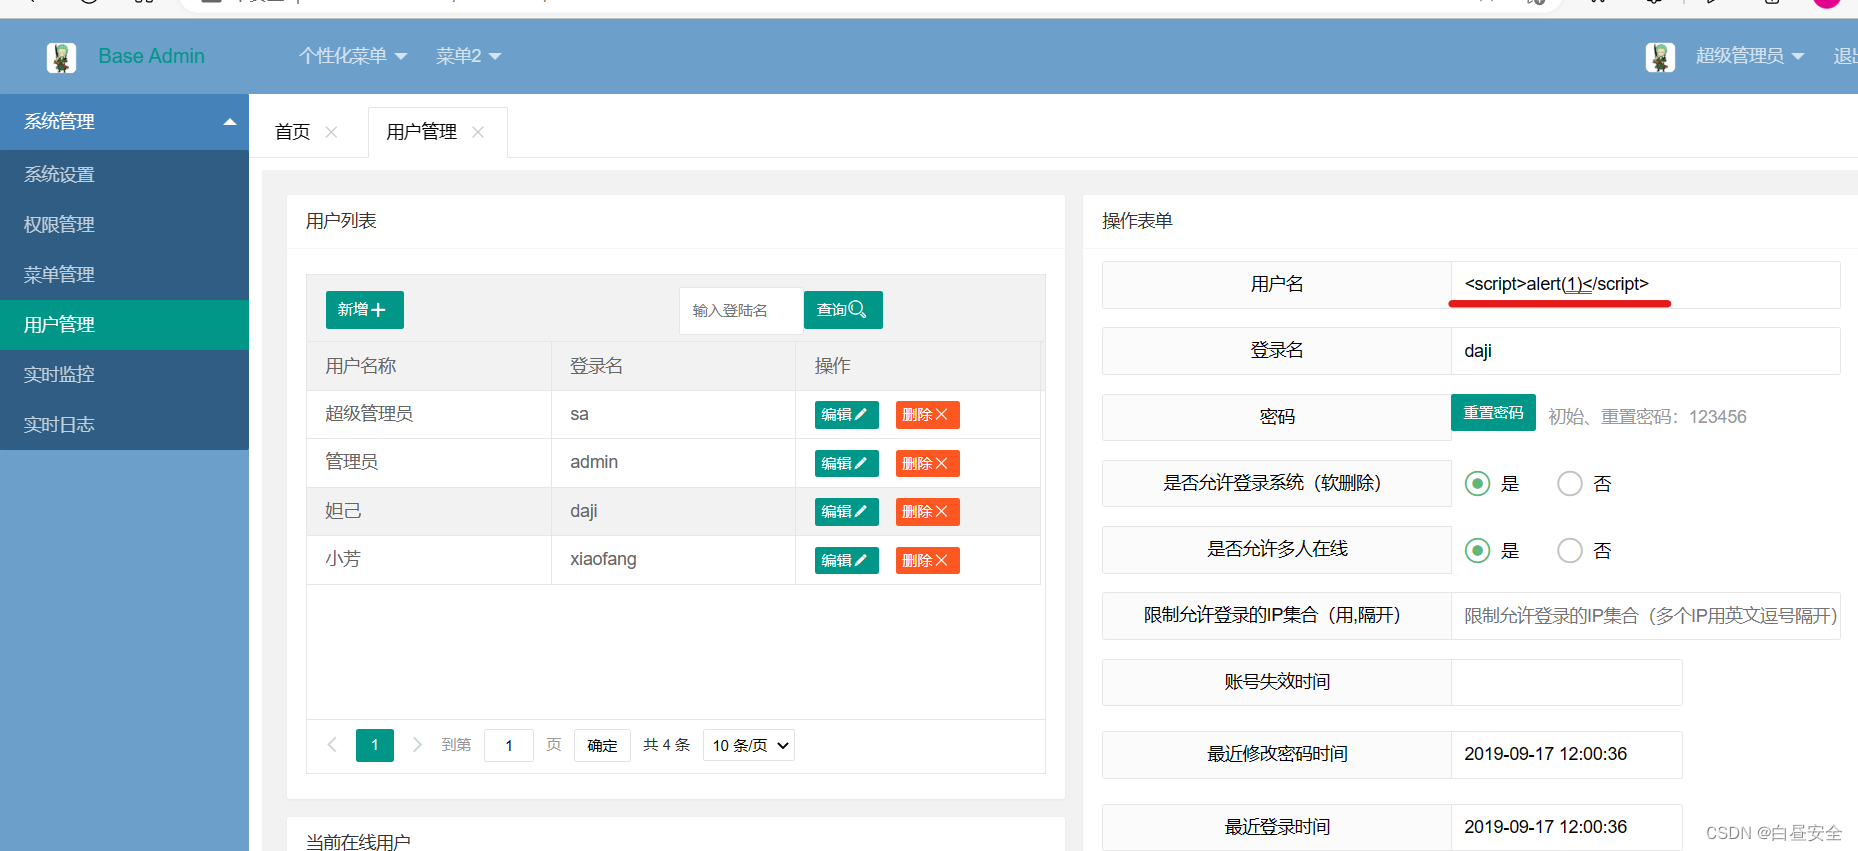Image resolution: width=1858 pixels, height=851 pixels.
Task: Open 实时监控 in the sidebar
Action: point(124,375)
